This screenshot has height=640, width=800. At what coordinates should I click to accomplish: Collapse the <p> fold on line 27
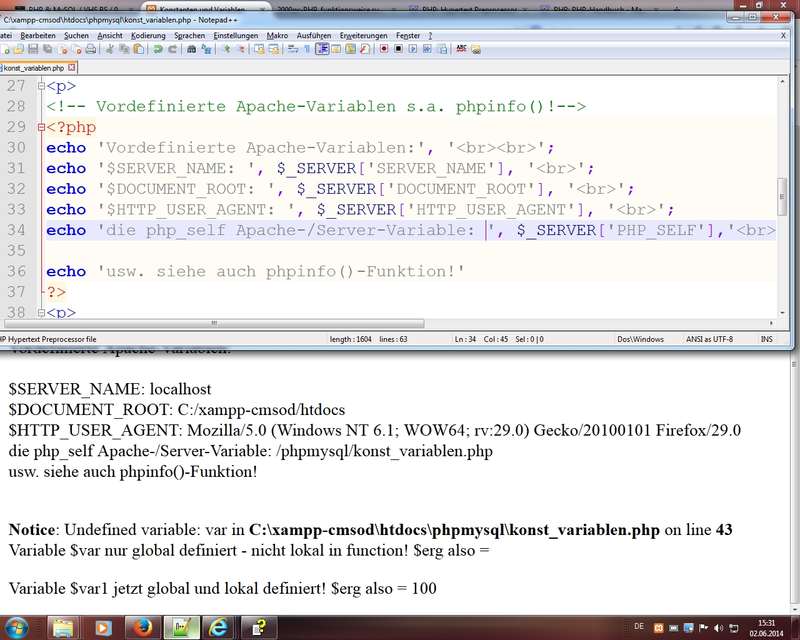(40, 87)
